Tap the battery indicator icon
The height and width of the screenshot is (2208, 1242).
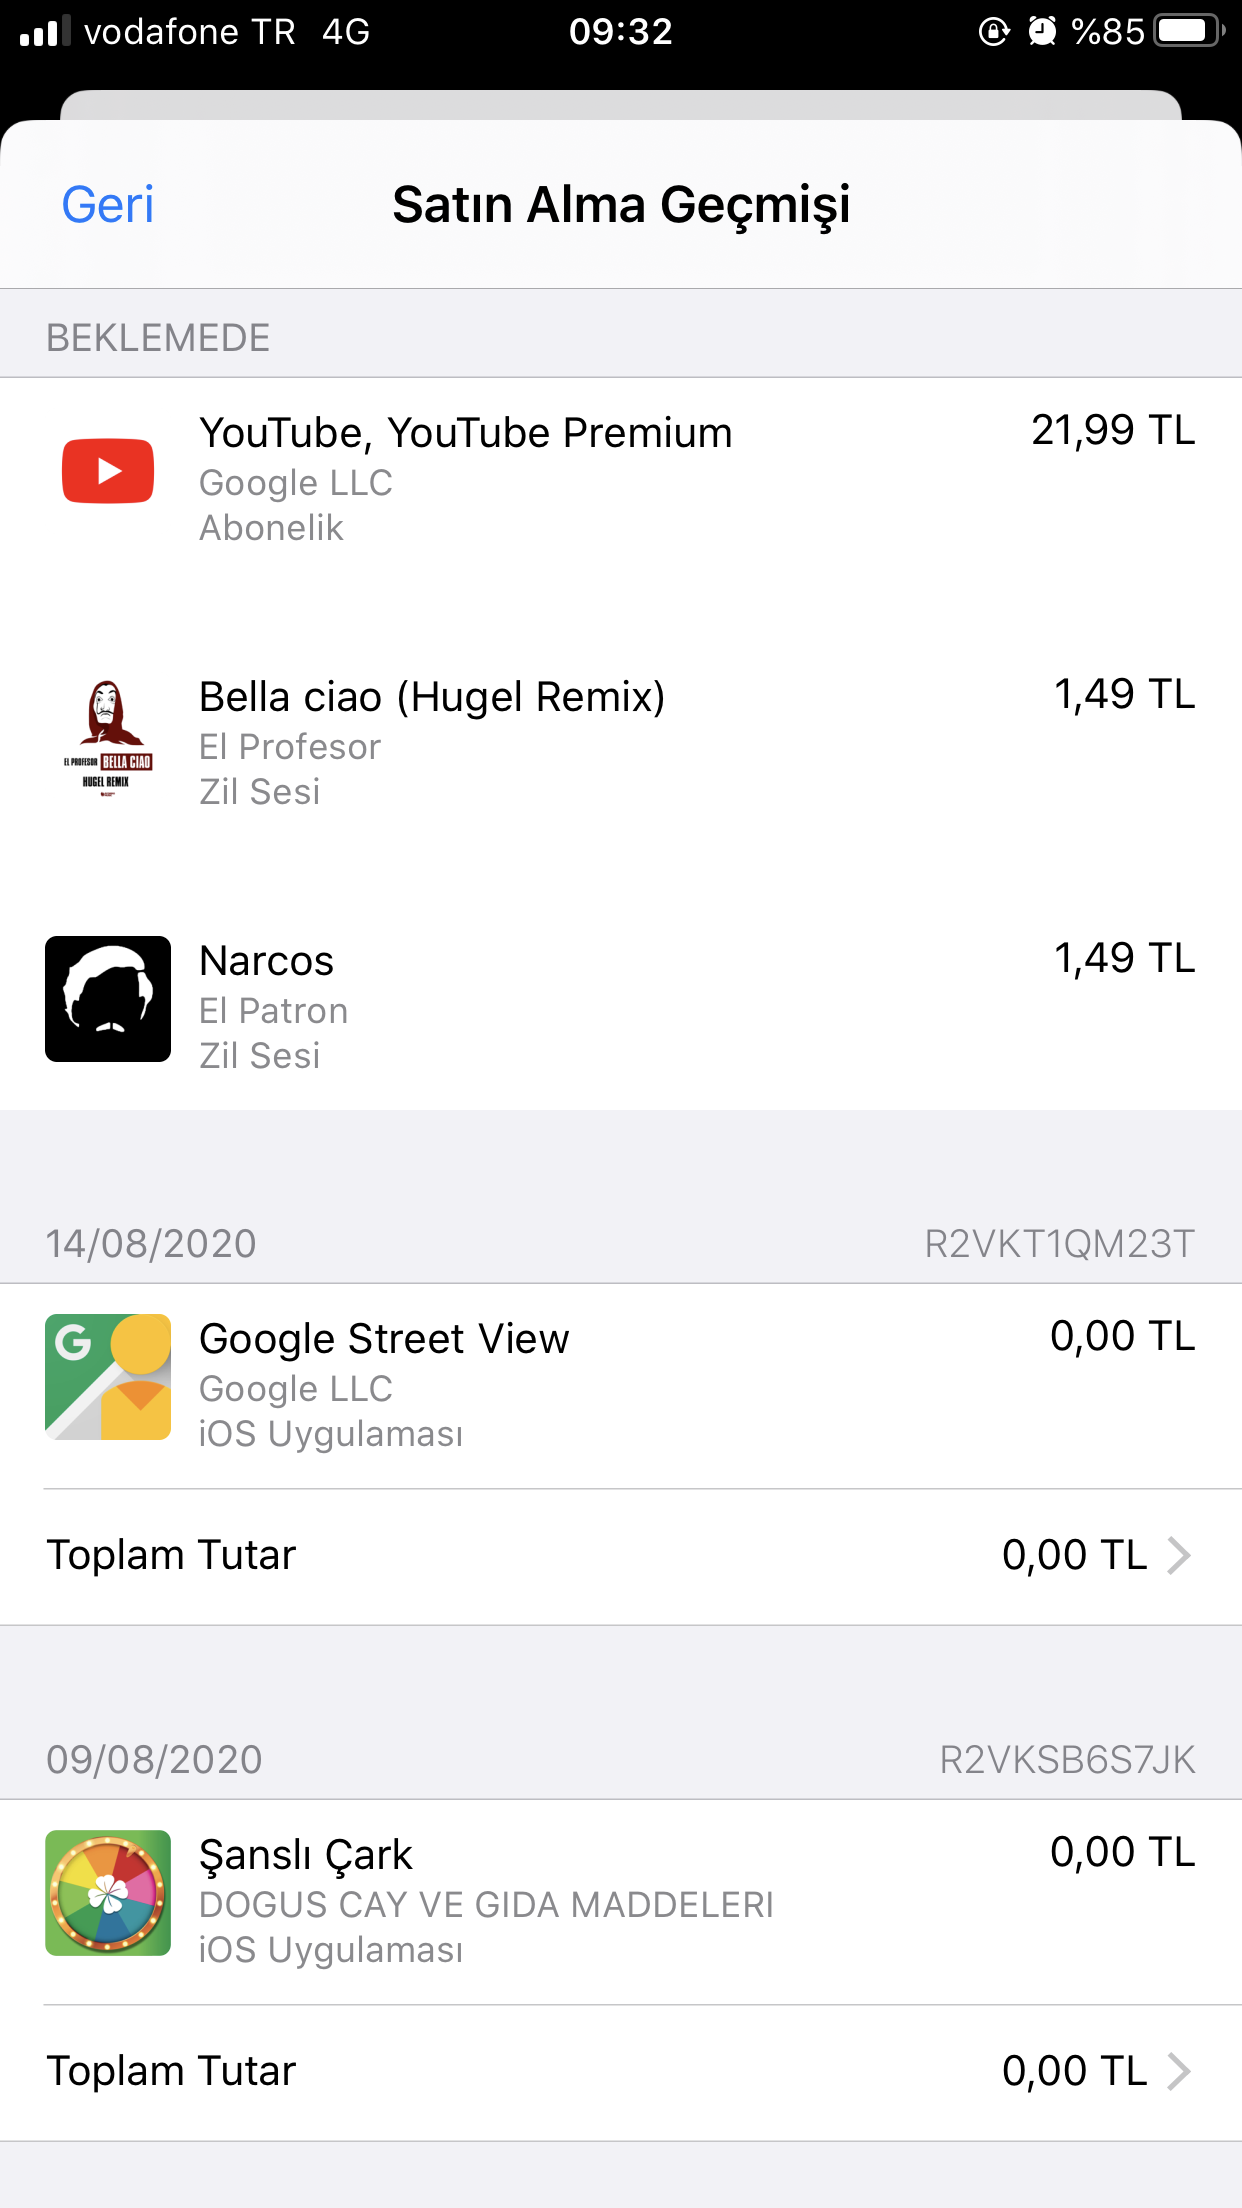[1189, 31]
